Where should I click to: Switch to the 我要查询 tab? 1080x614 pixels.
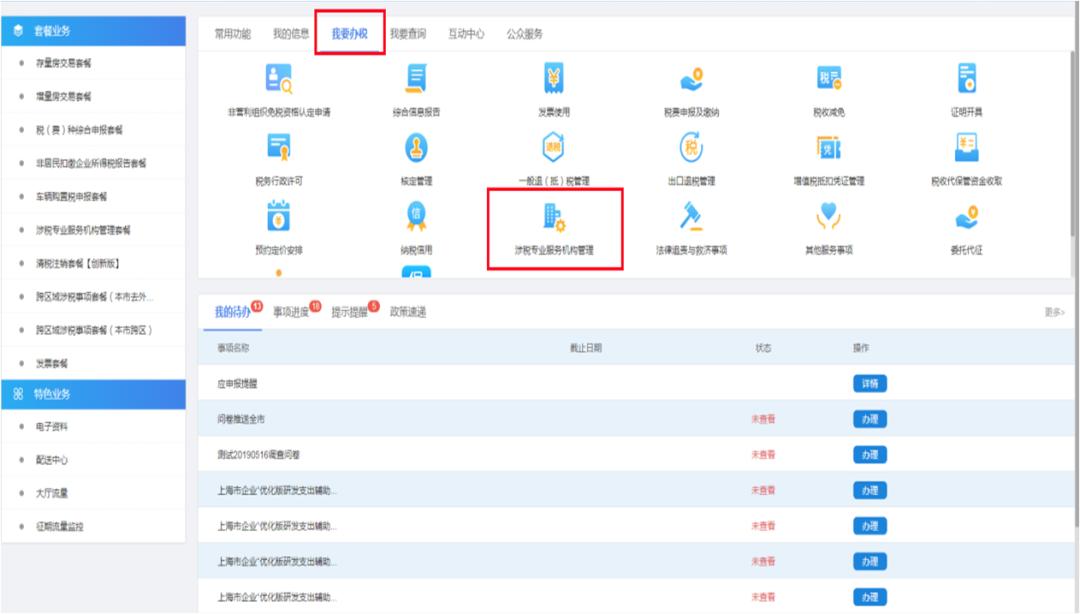coord(407,34)
